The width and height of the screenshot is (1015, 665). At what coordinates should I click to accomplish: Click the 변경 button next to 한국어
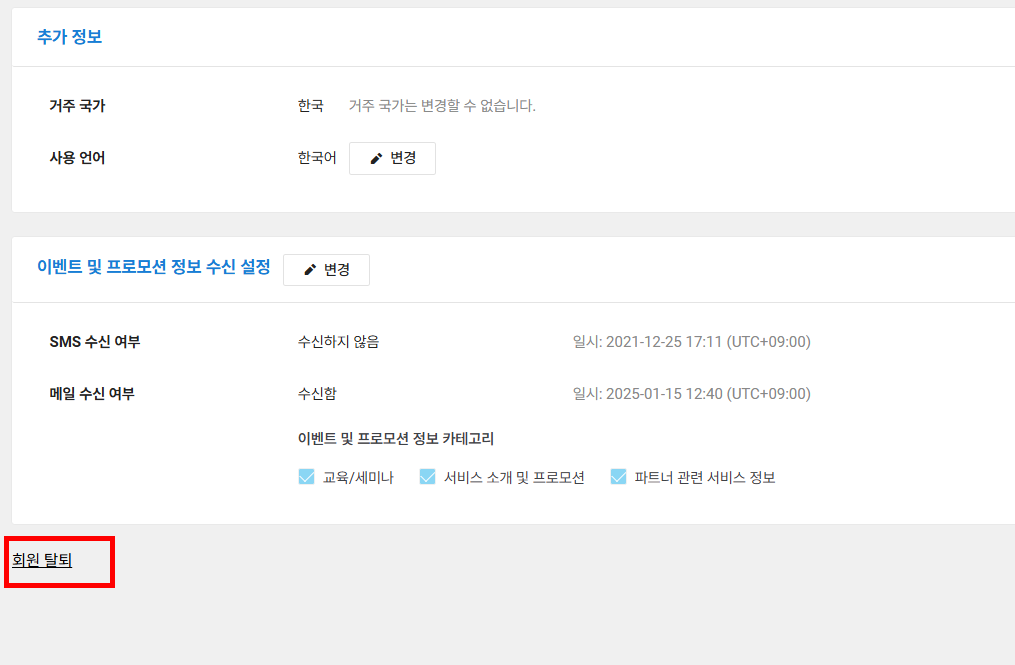pos(392,157)
